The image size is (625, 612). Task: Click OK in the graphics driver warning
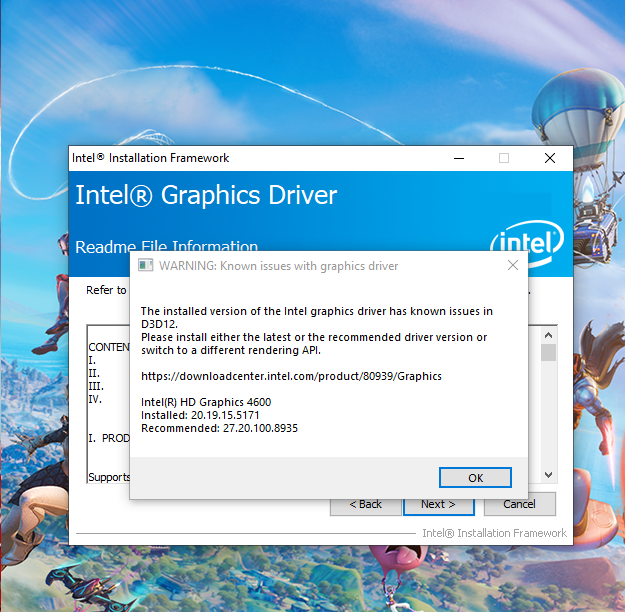(x=475, y=477)
